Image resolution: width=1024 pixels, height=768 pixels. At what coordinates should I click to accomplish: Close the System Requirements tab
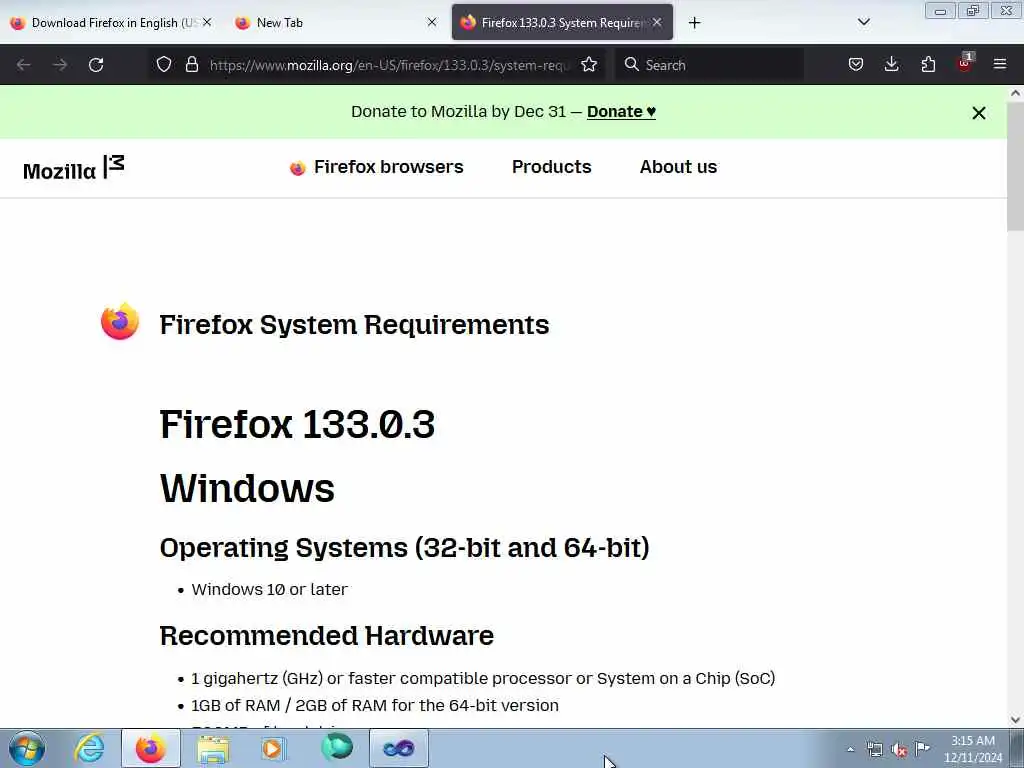coord(657,22)
